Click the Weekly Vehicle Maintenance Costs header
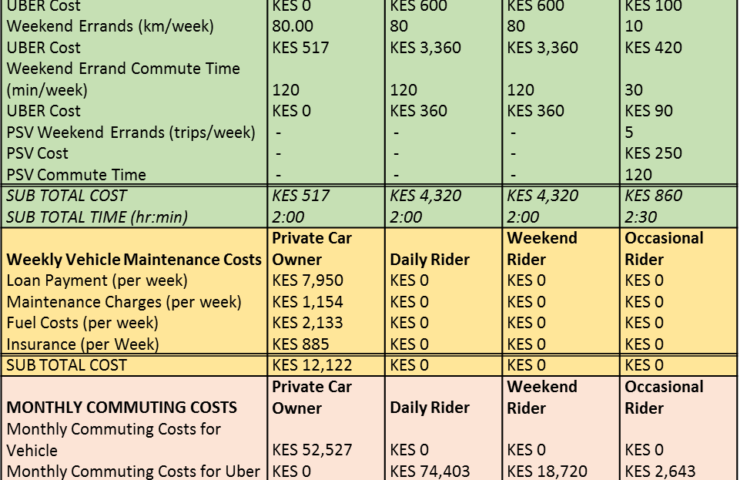This screenshot has width=740, height=480. 135,249
